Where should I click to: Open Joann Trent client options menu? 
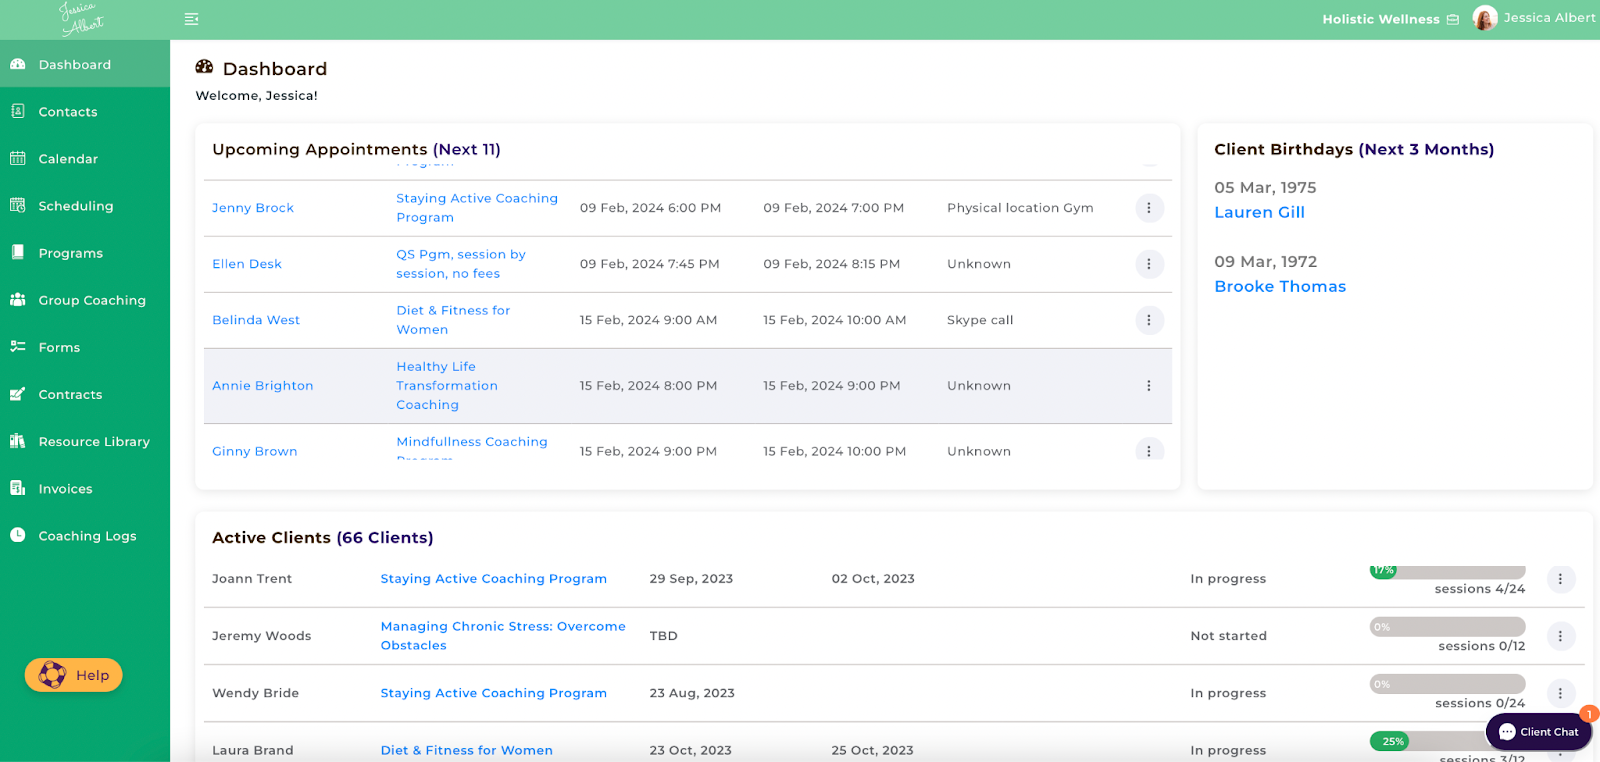[x=1560, y=579]
